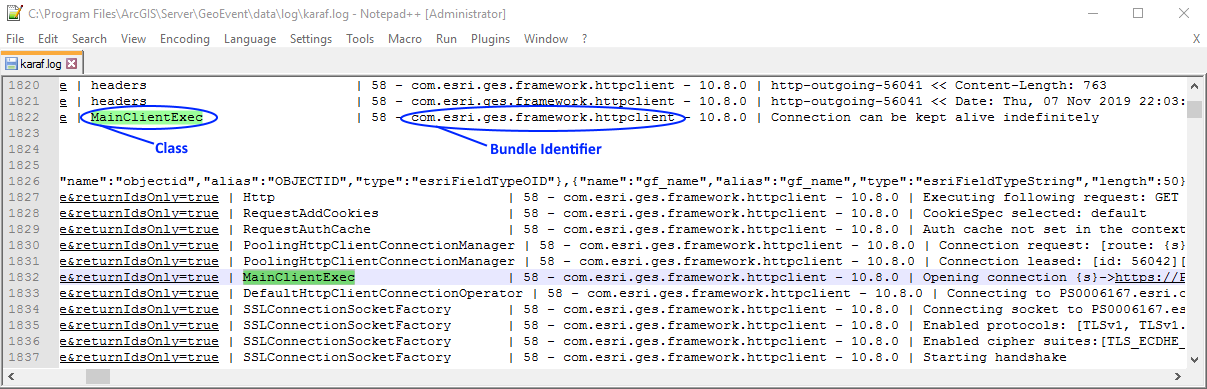The image size is (1207, 389).
Task: Open the Edit menu
Action: [x=48, y=39]
